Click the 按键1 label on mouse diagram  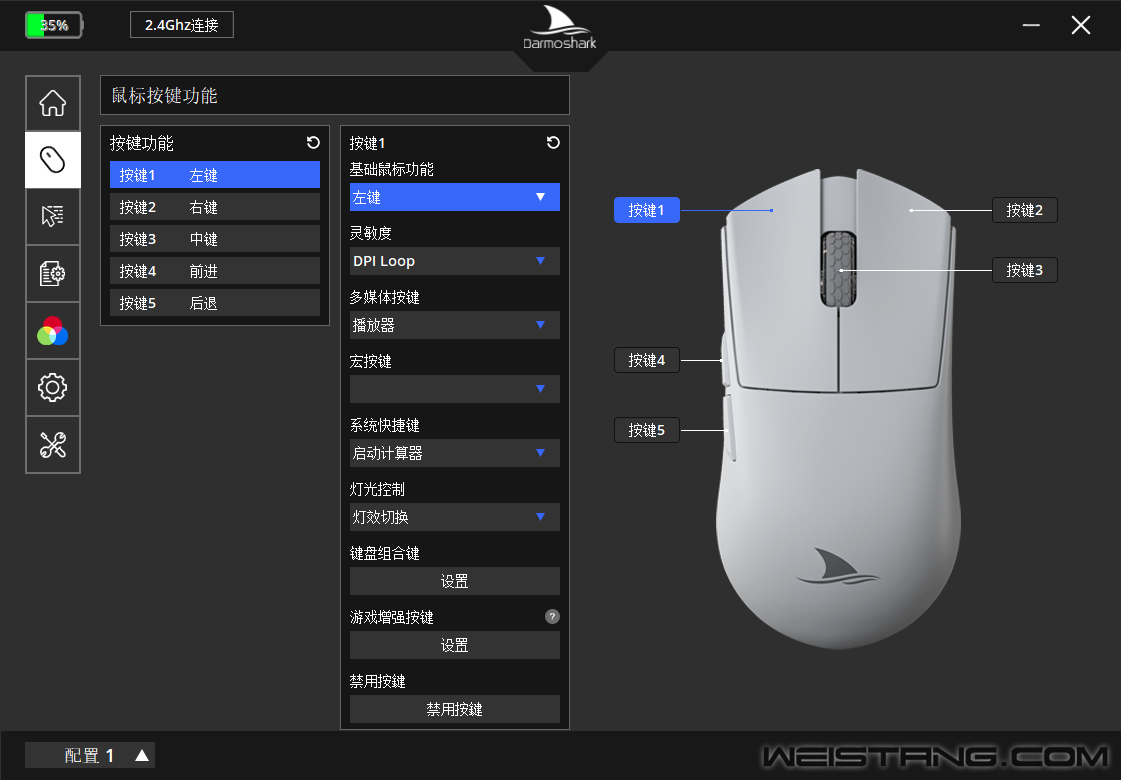[646, 210]
